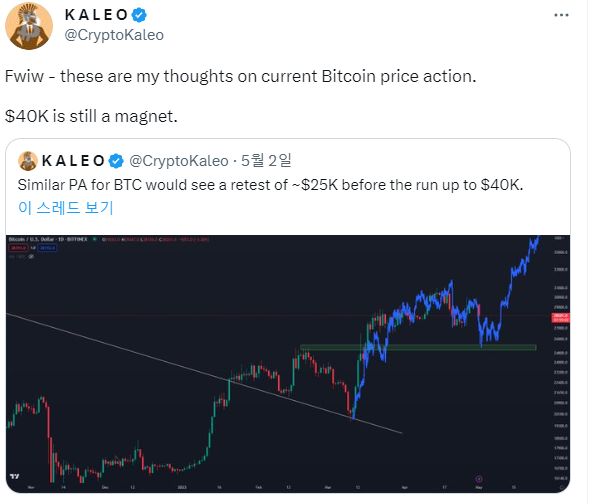Click the green support zone on the chart
This screenshot has height=504, width=606.
tap(418, 347)
